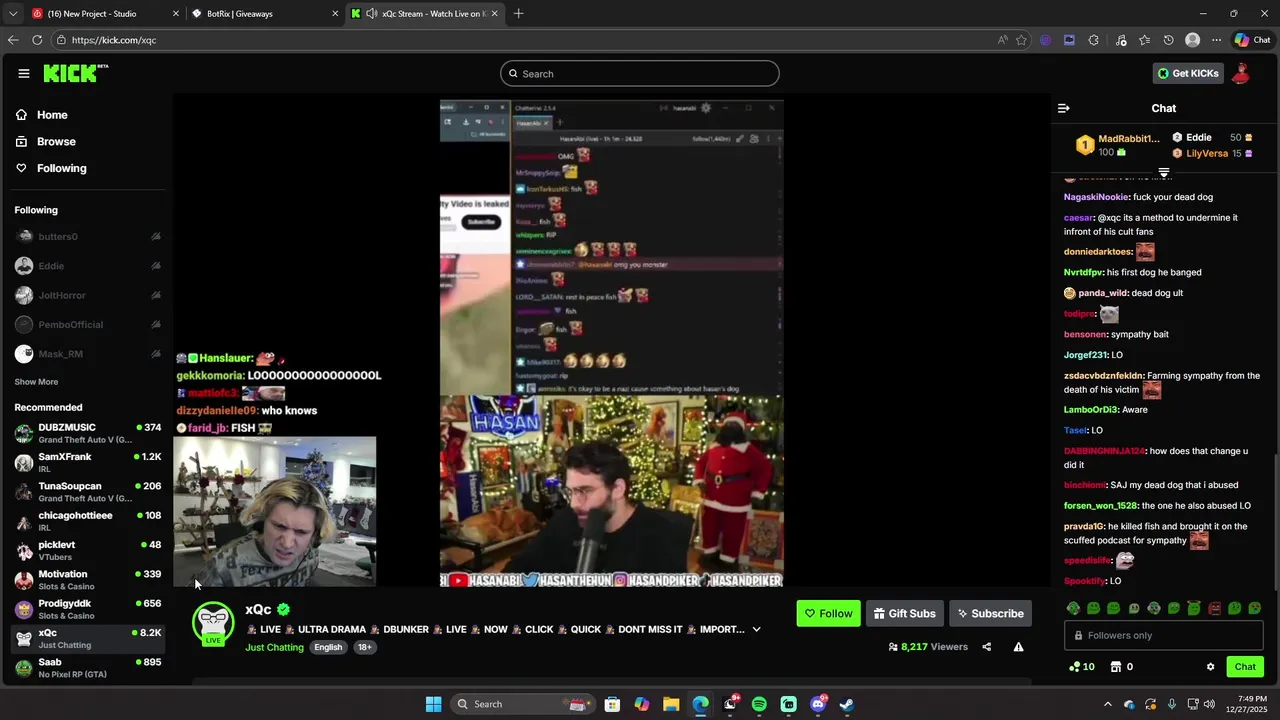Open TunaSoupcan recommended channel
Image resolution: width=1280 pixels, height=720 pixels.
88,492
